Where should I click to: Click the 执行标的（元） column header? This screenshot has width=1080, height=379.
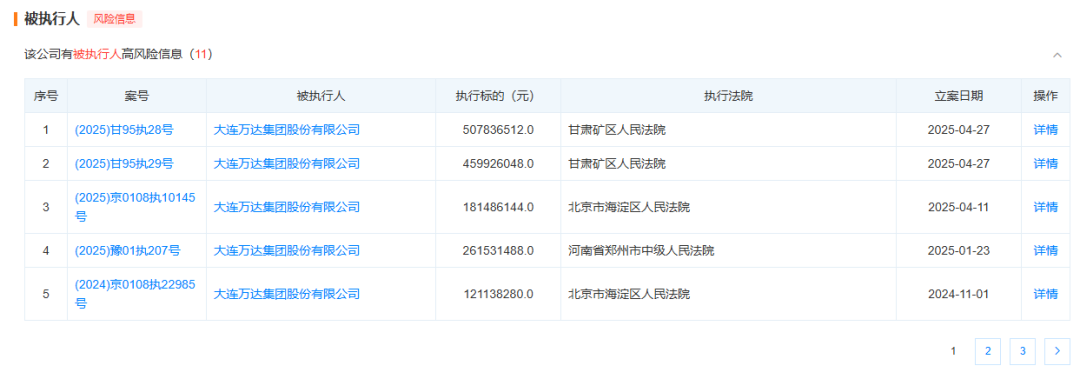498,96
